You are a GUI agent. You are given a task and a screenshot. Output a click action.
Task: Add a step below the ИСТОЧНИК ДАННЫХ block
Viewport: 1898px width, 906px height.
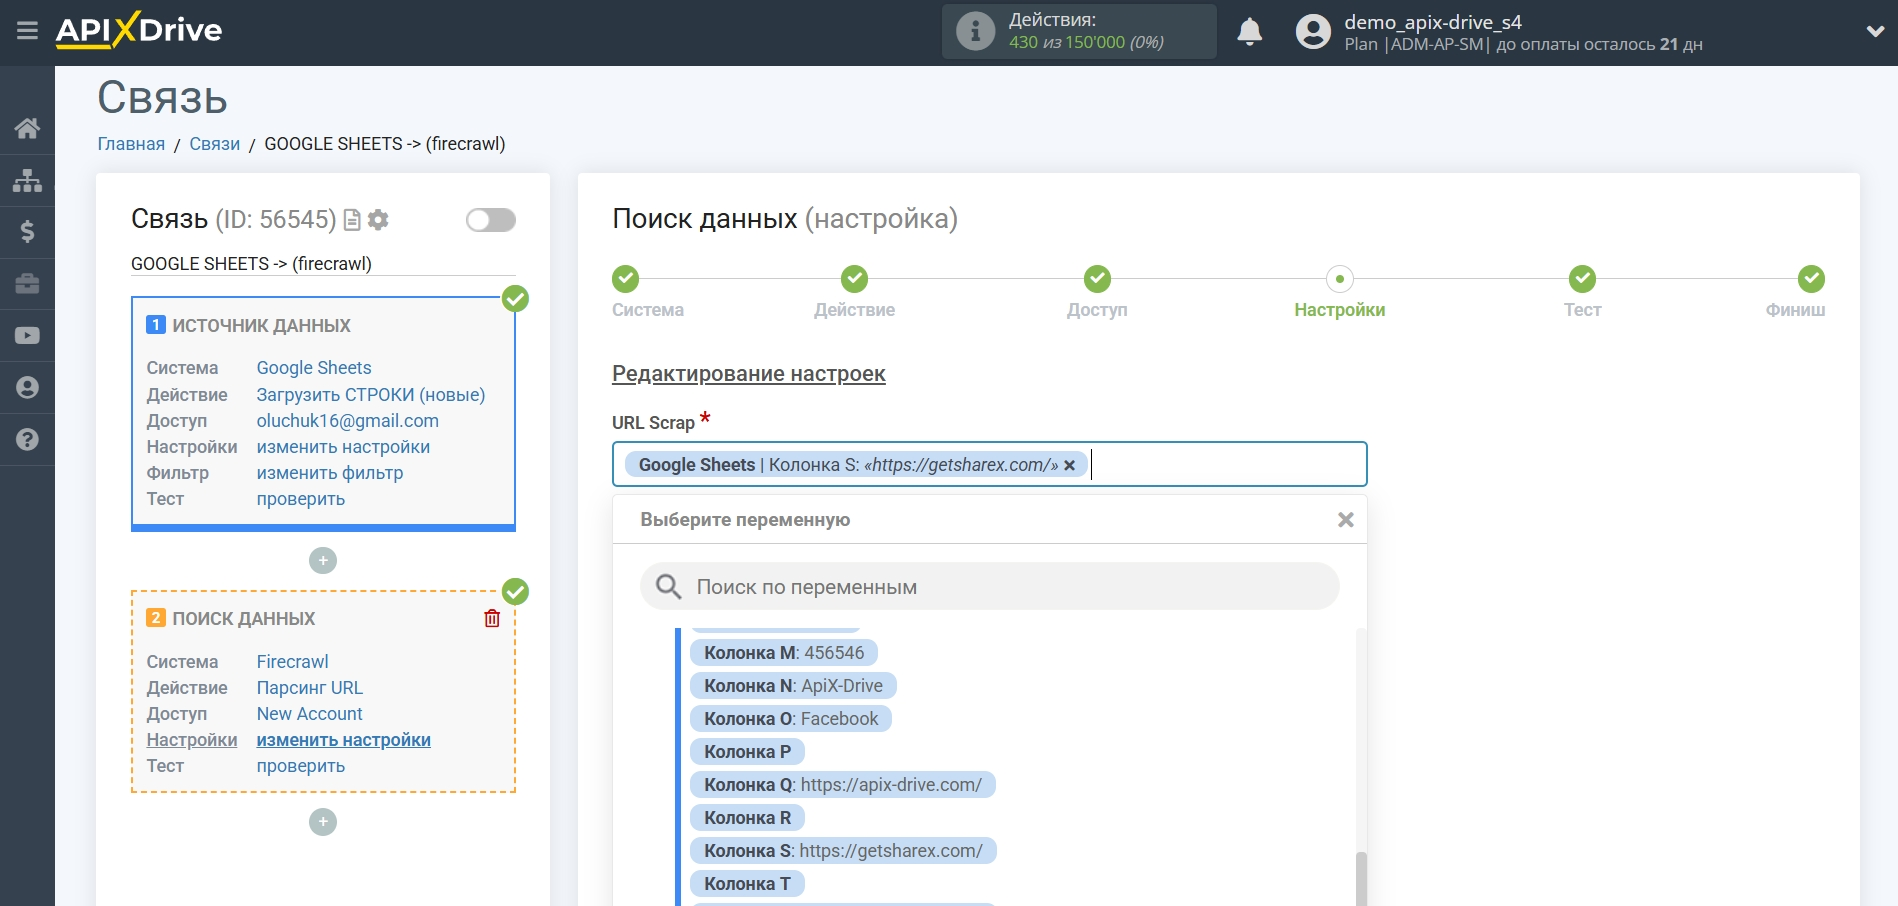pos(322,561)
